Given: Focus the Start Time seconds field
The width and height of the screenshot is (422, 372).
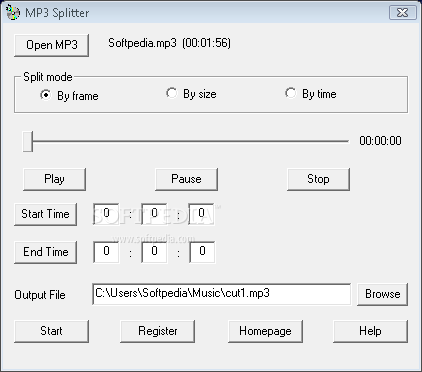Looking at the screenshot, I should click(201, 214).
